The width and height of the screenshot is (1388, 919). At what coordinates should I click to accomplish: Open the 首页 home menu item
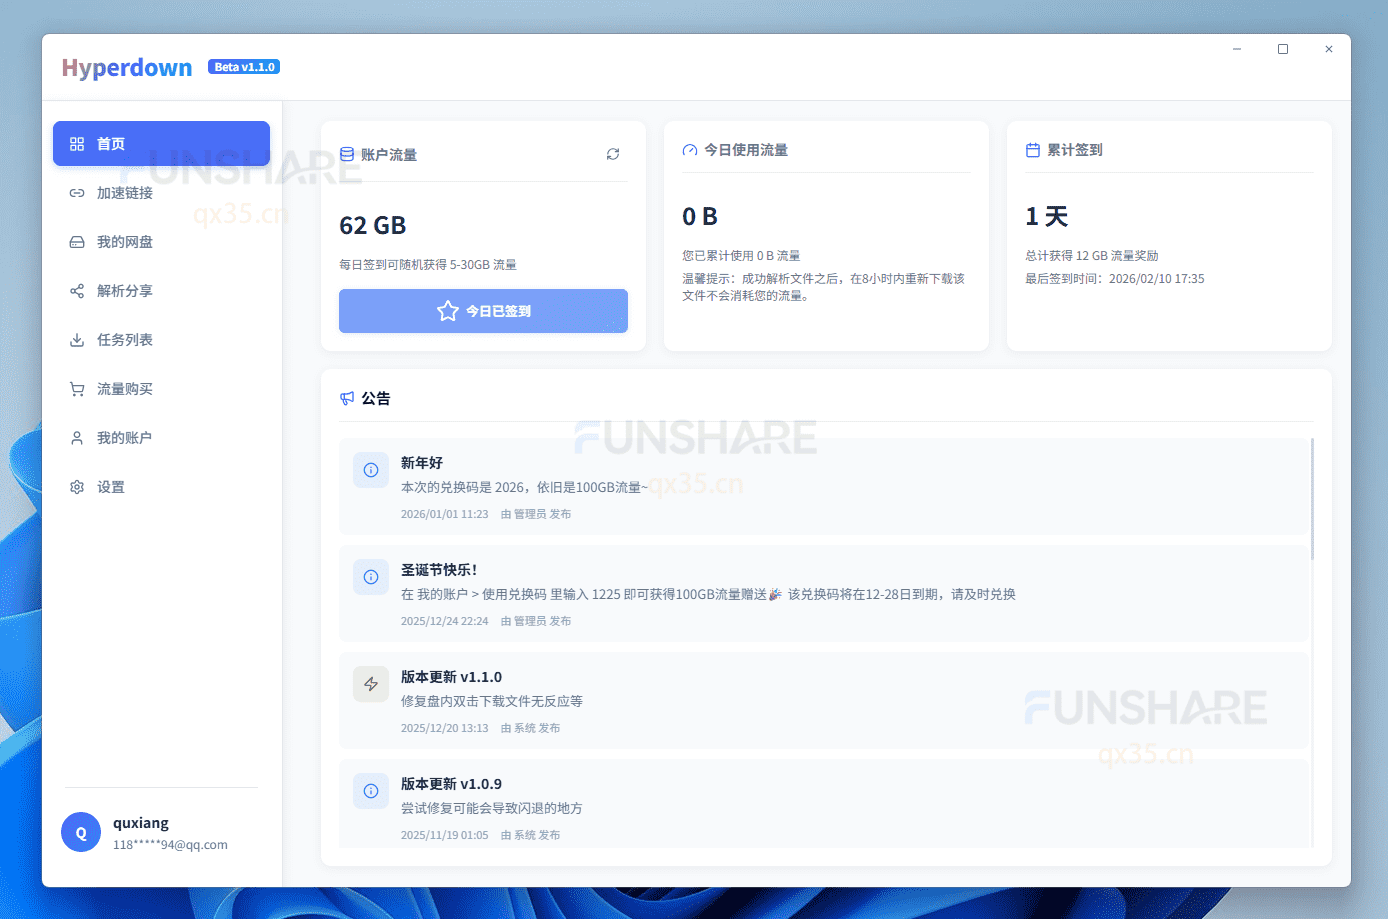point(161,144)
